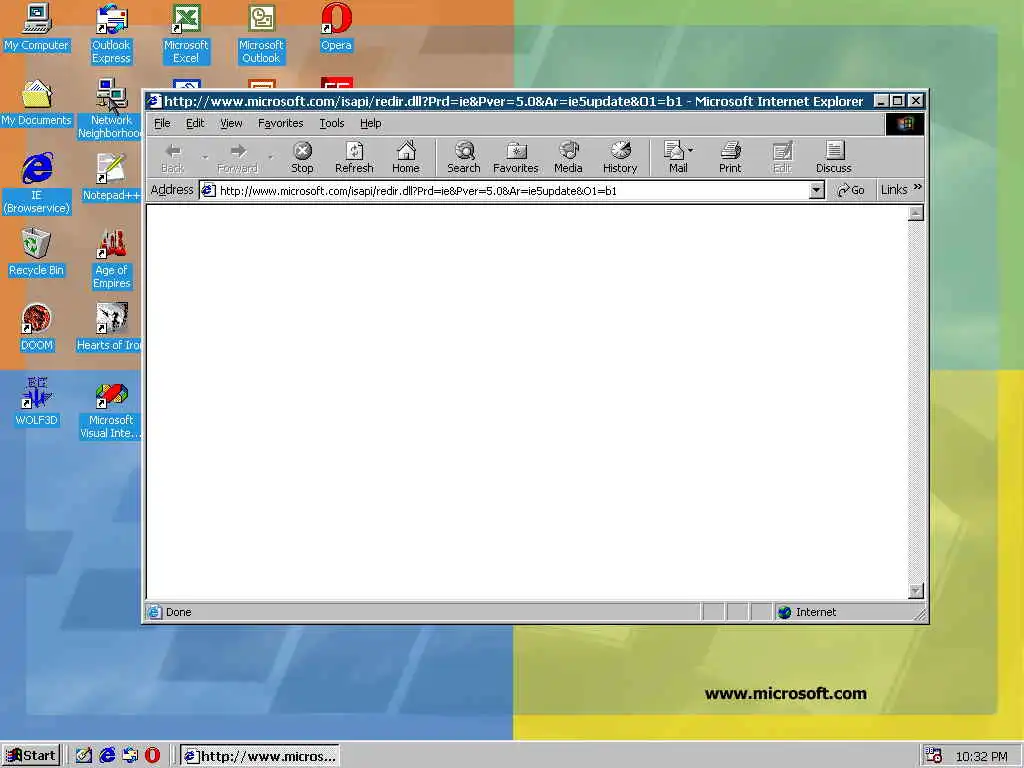Launch Opera from Quick Launch

coord(152,756)
